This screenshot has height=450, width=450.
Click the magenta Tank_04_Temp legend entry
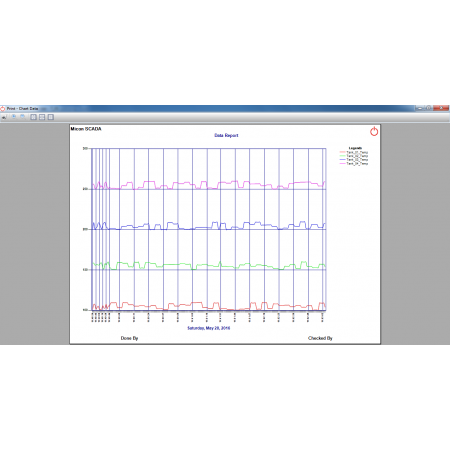click(x=354, y=164)
